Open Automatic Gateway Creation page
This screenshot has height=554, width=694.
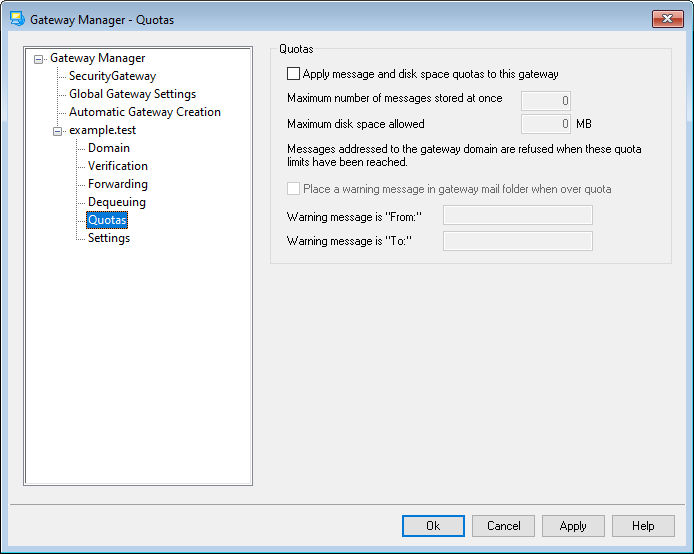coord(144,112)
